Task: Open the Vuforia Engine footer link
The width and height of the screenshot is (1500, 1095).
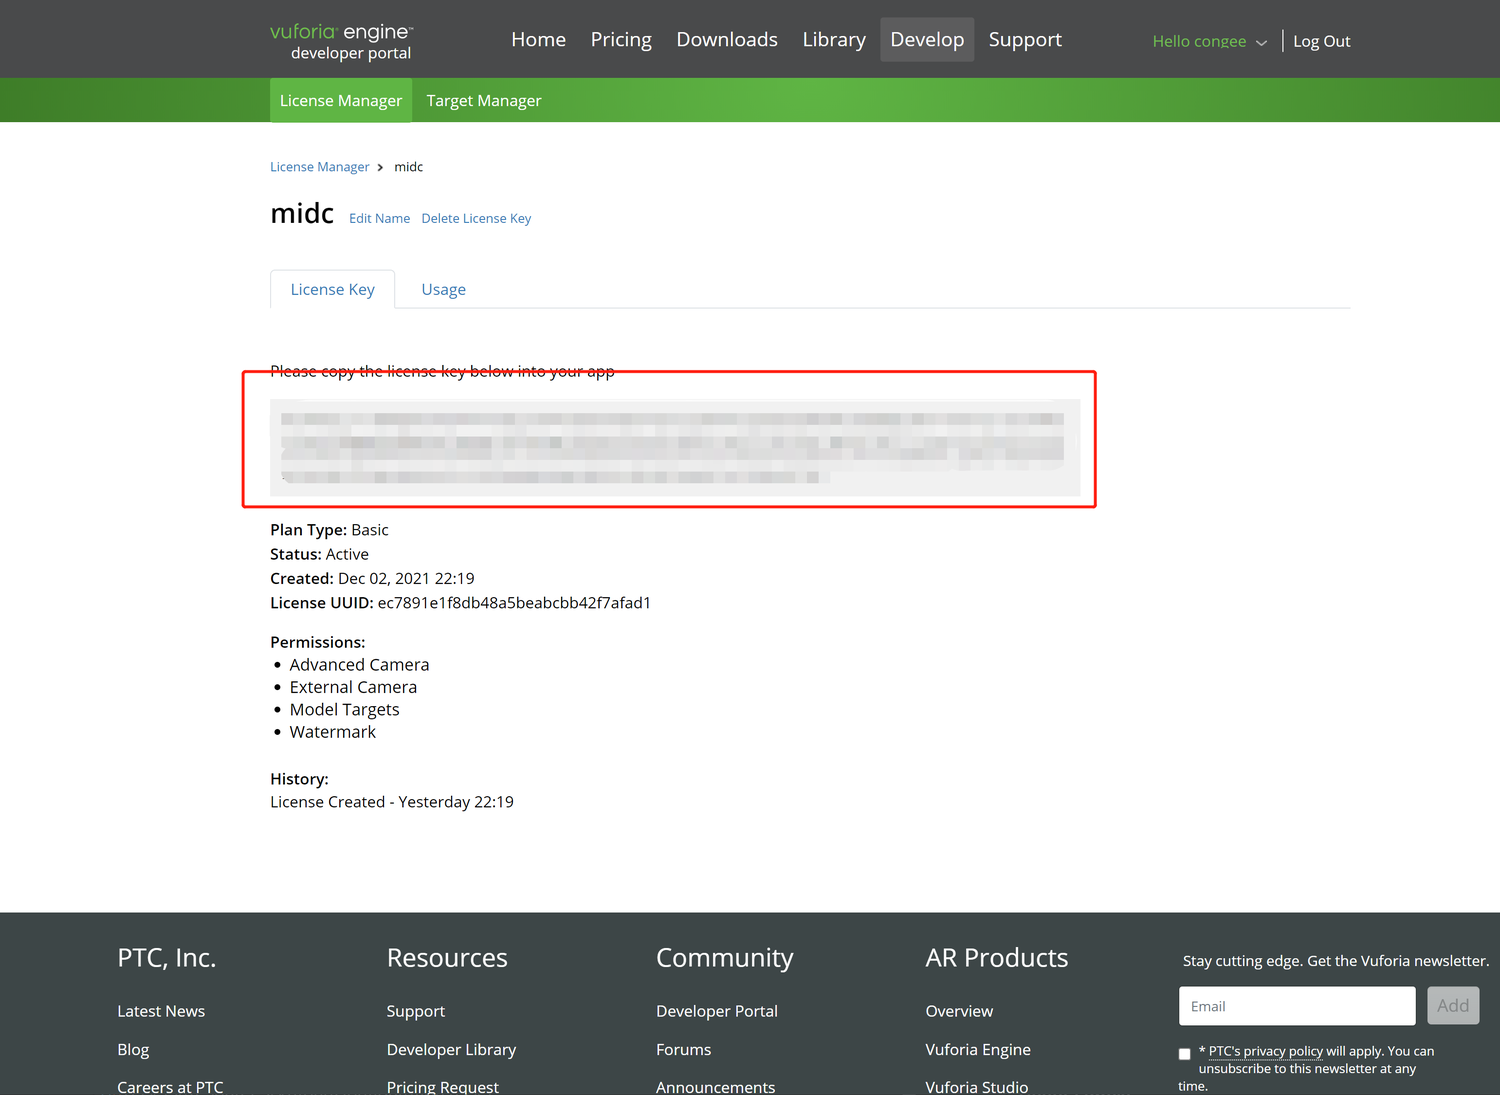Action: pyautogui.click(x=978, y=1050)
